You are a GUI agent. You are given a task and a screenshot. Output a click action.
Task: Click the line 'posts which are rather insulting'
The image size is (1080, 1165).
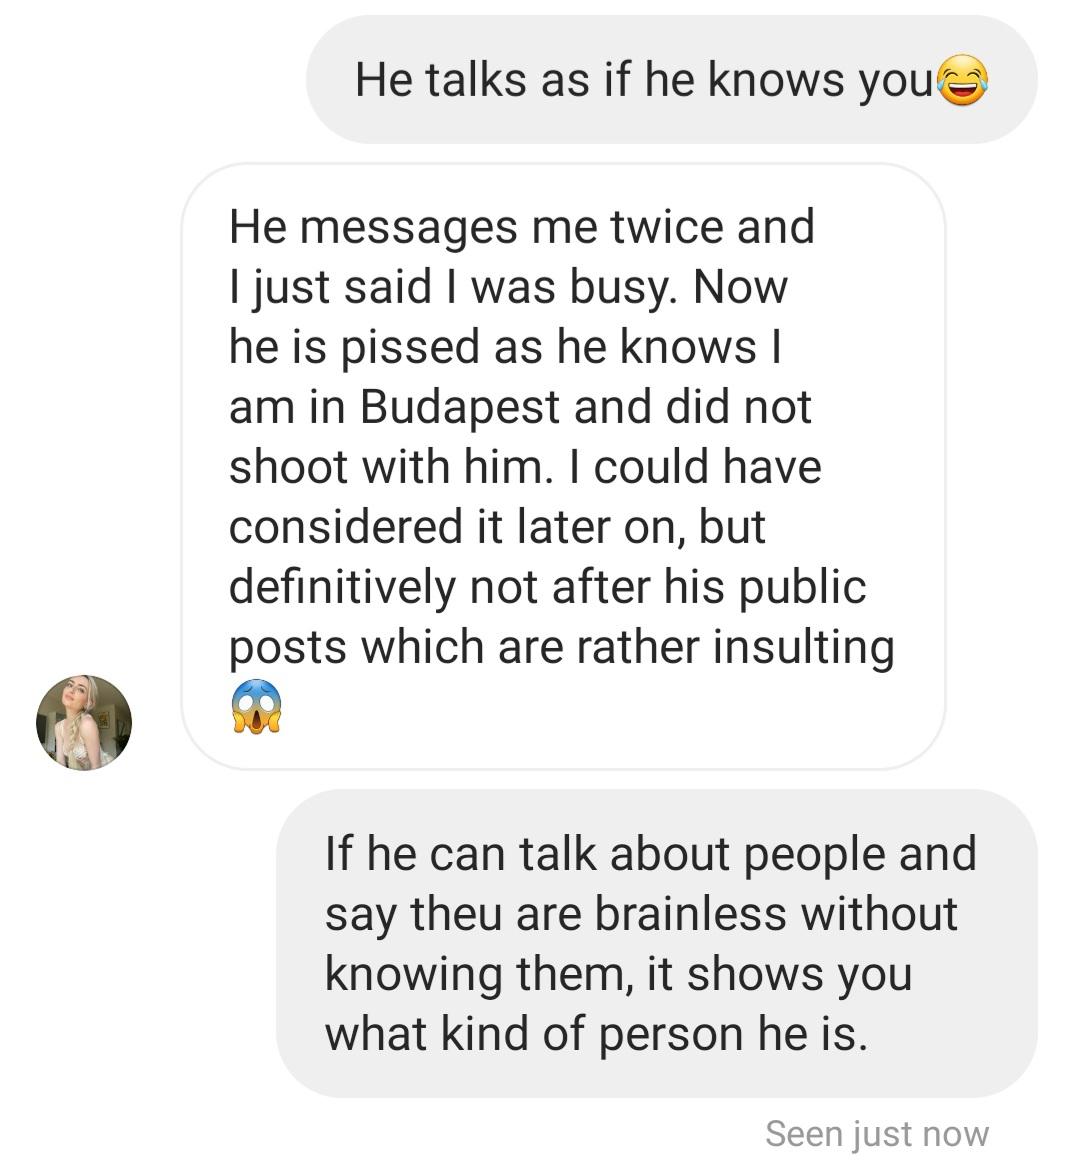(x=562, y=647)
